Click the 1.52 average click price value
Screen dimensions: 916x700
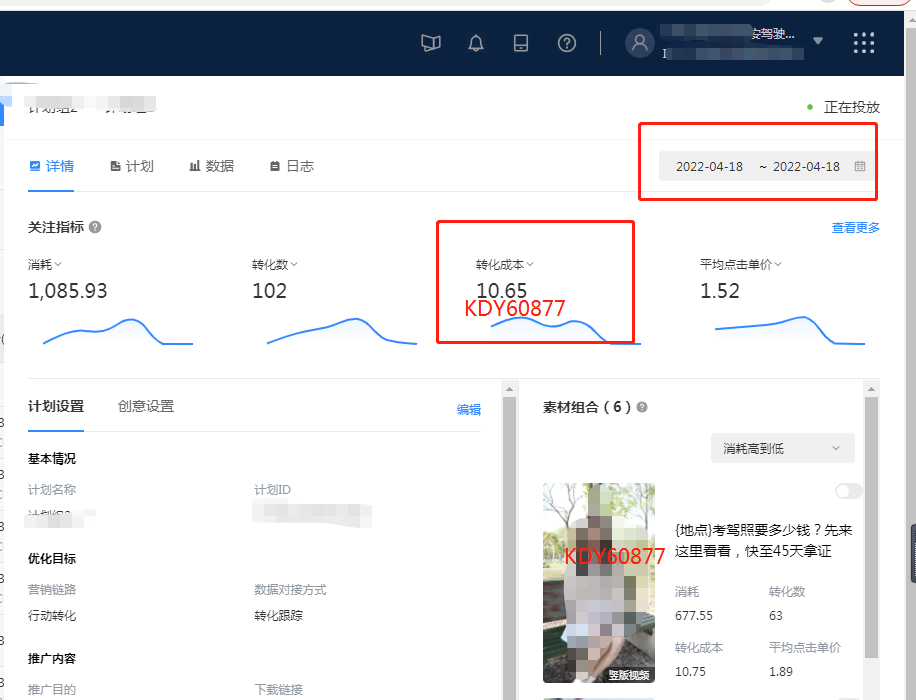(x=720, y=291)
